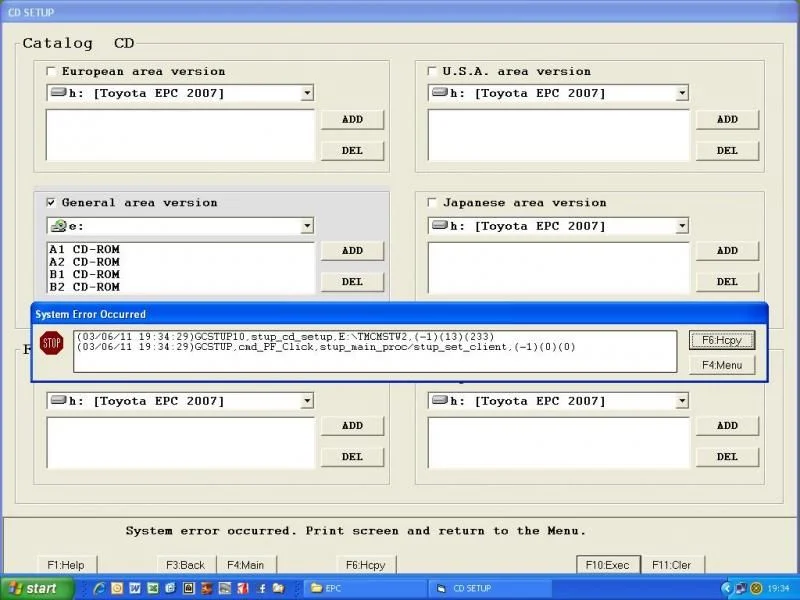Viewport: 800px width, 600px height.
Task: Click the 19:34 taskbar clock
Action: (x=778, y=589)
